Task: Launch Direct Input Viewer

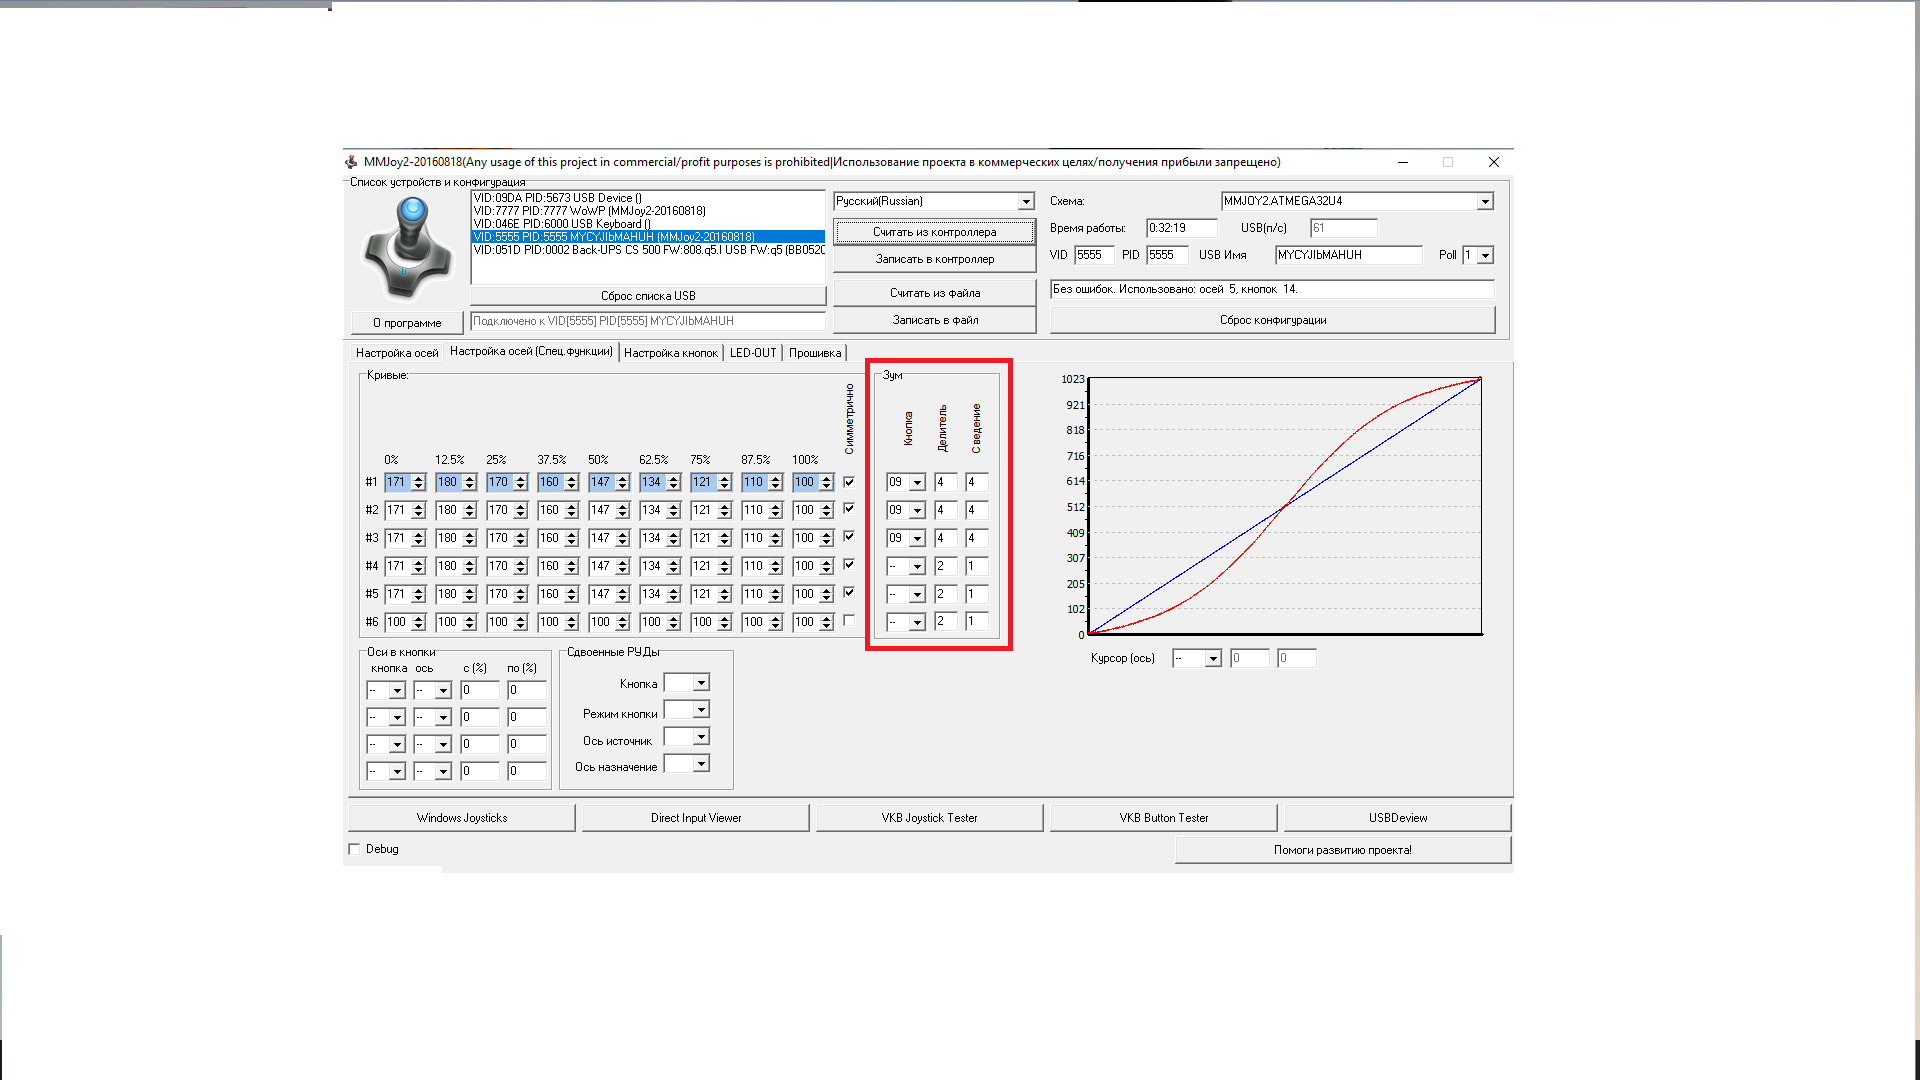Action: [x=696, y=818]
